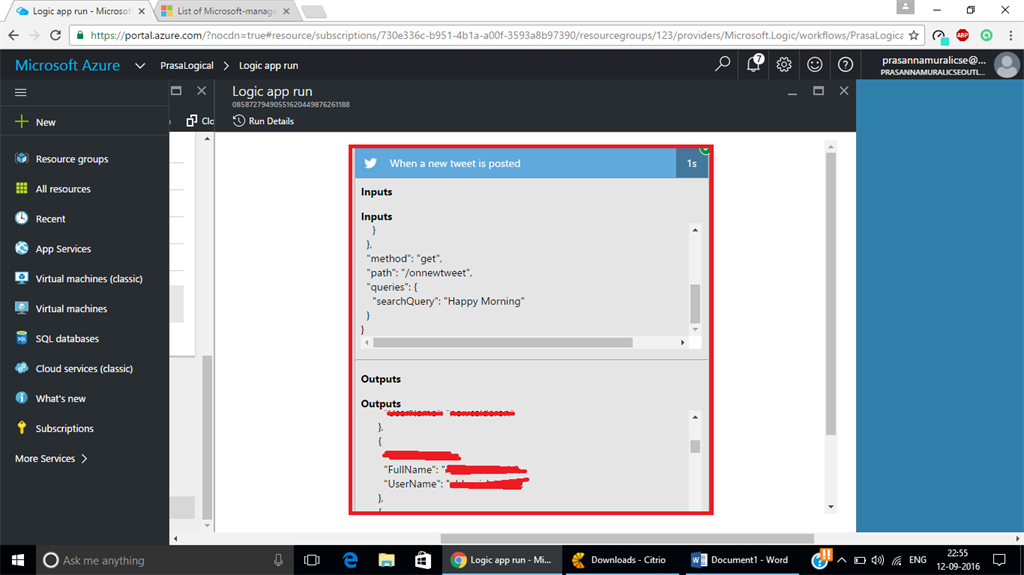
Task: Switch to Downloads - Citrio taskbar item
Action: [620, 560]
